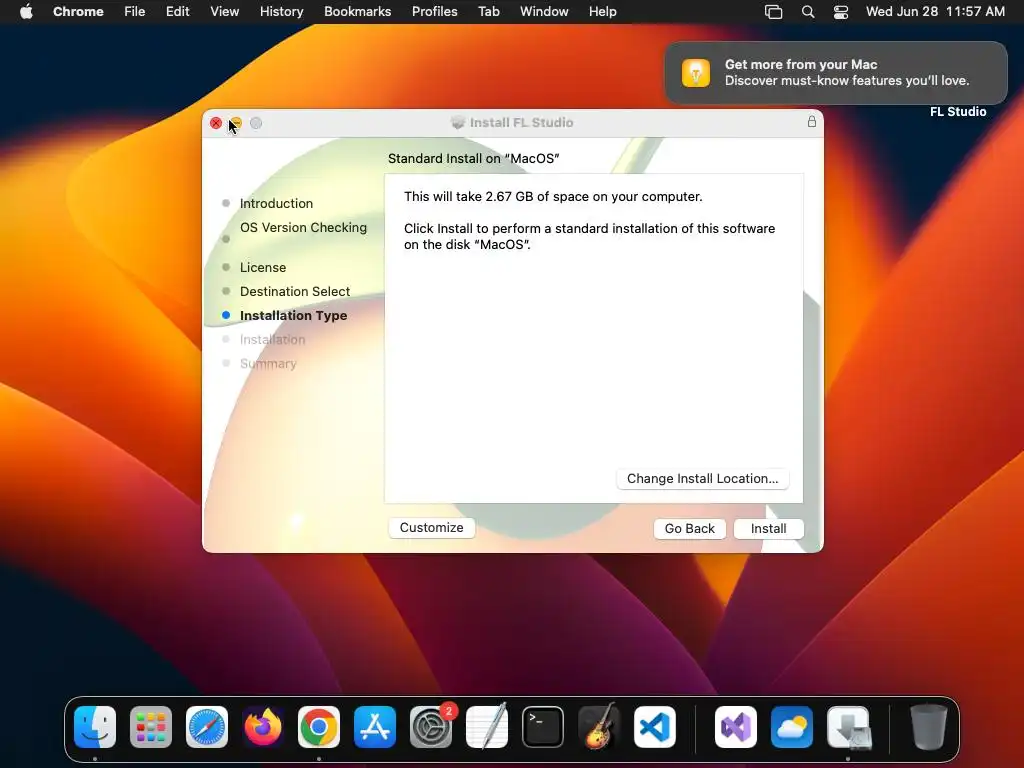Viewport: 1024px width, 768px height.
Task: Click the dimmed Summary step
Action: (268, 364)
